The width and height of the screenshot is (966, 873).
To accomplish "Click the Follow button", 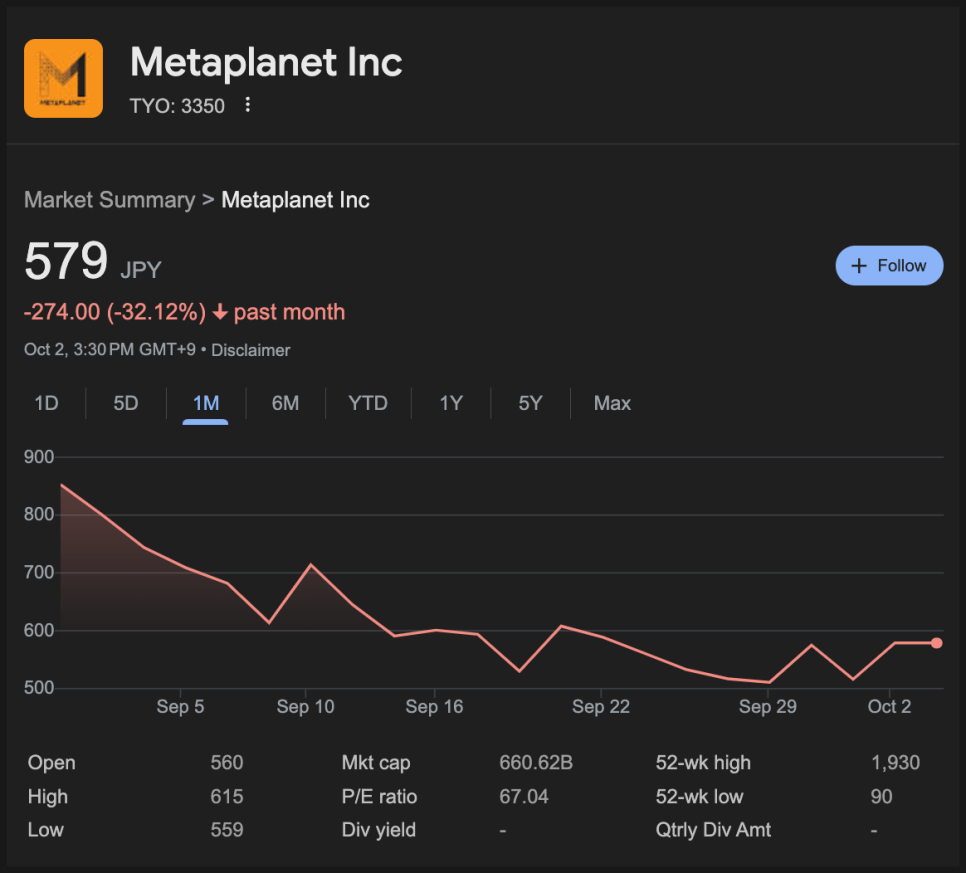I will tap(889, 265).
